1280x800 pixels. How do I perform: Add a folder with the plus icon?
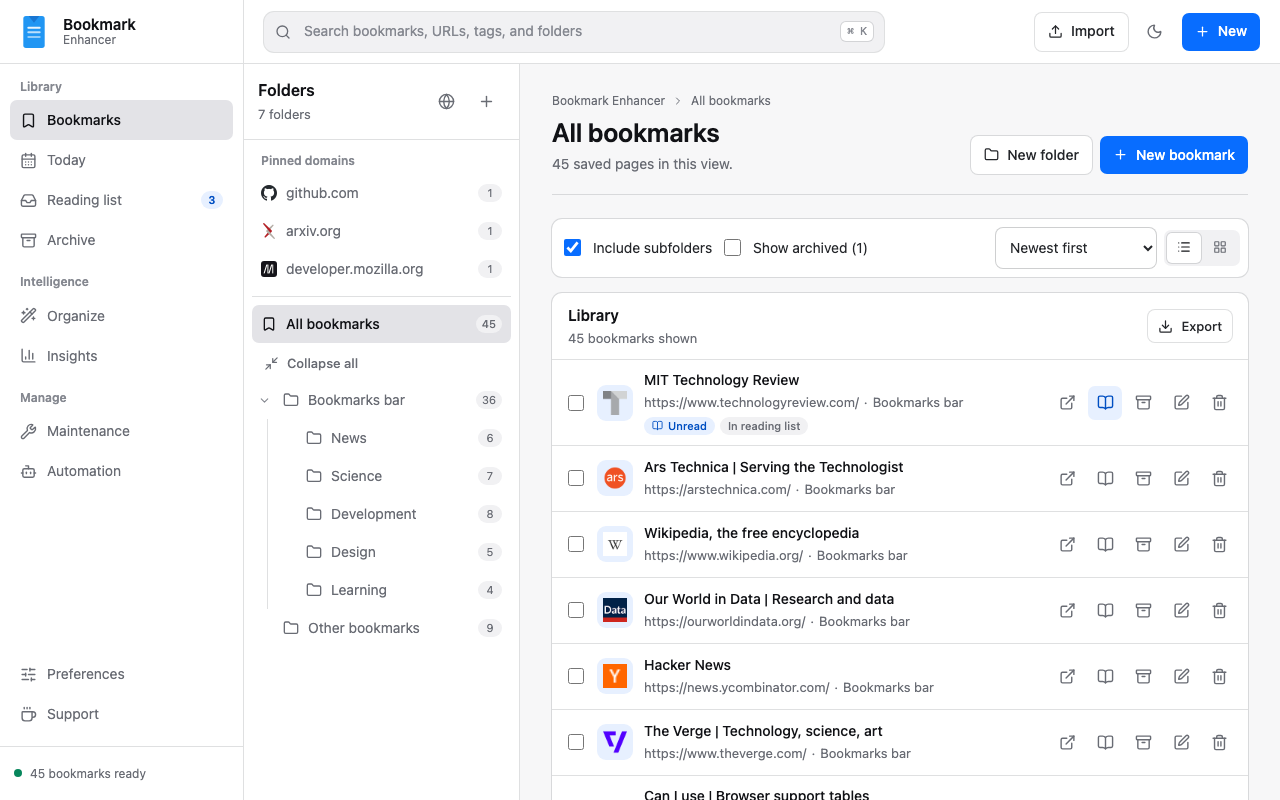click(x=487, y=101)
